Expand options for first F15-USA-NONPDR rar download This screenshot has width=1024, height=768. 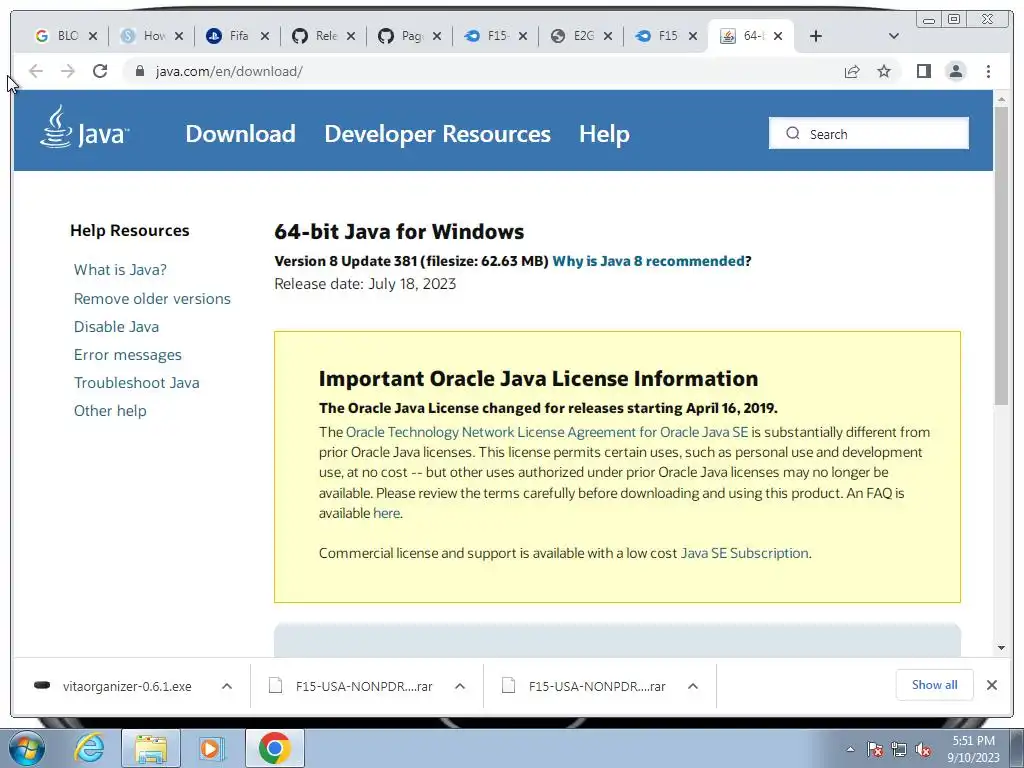460,686
